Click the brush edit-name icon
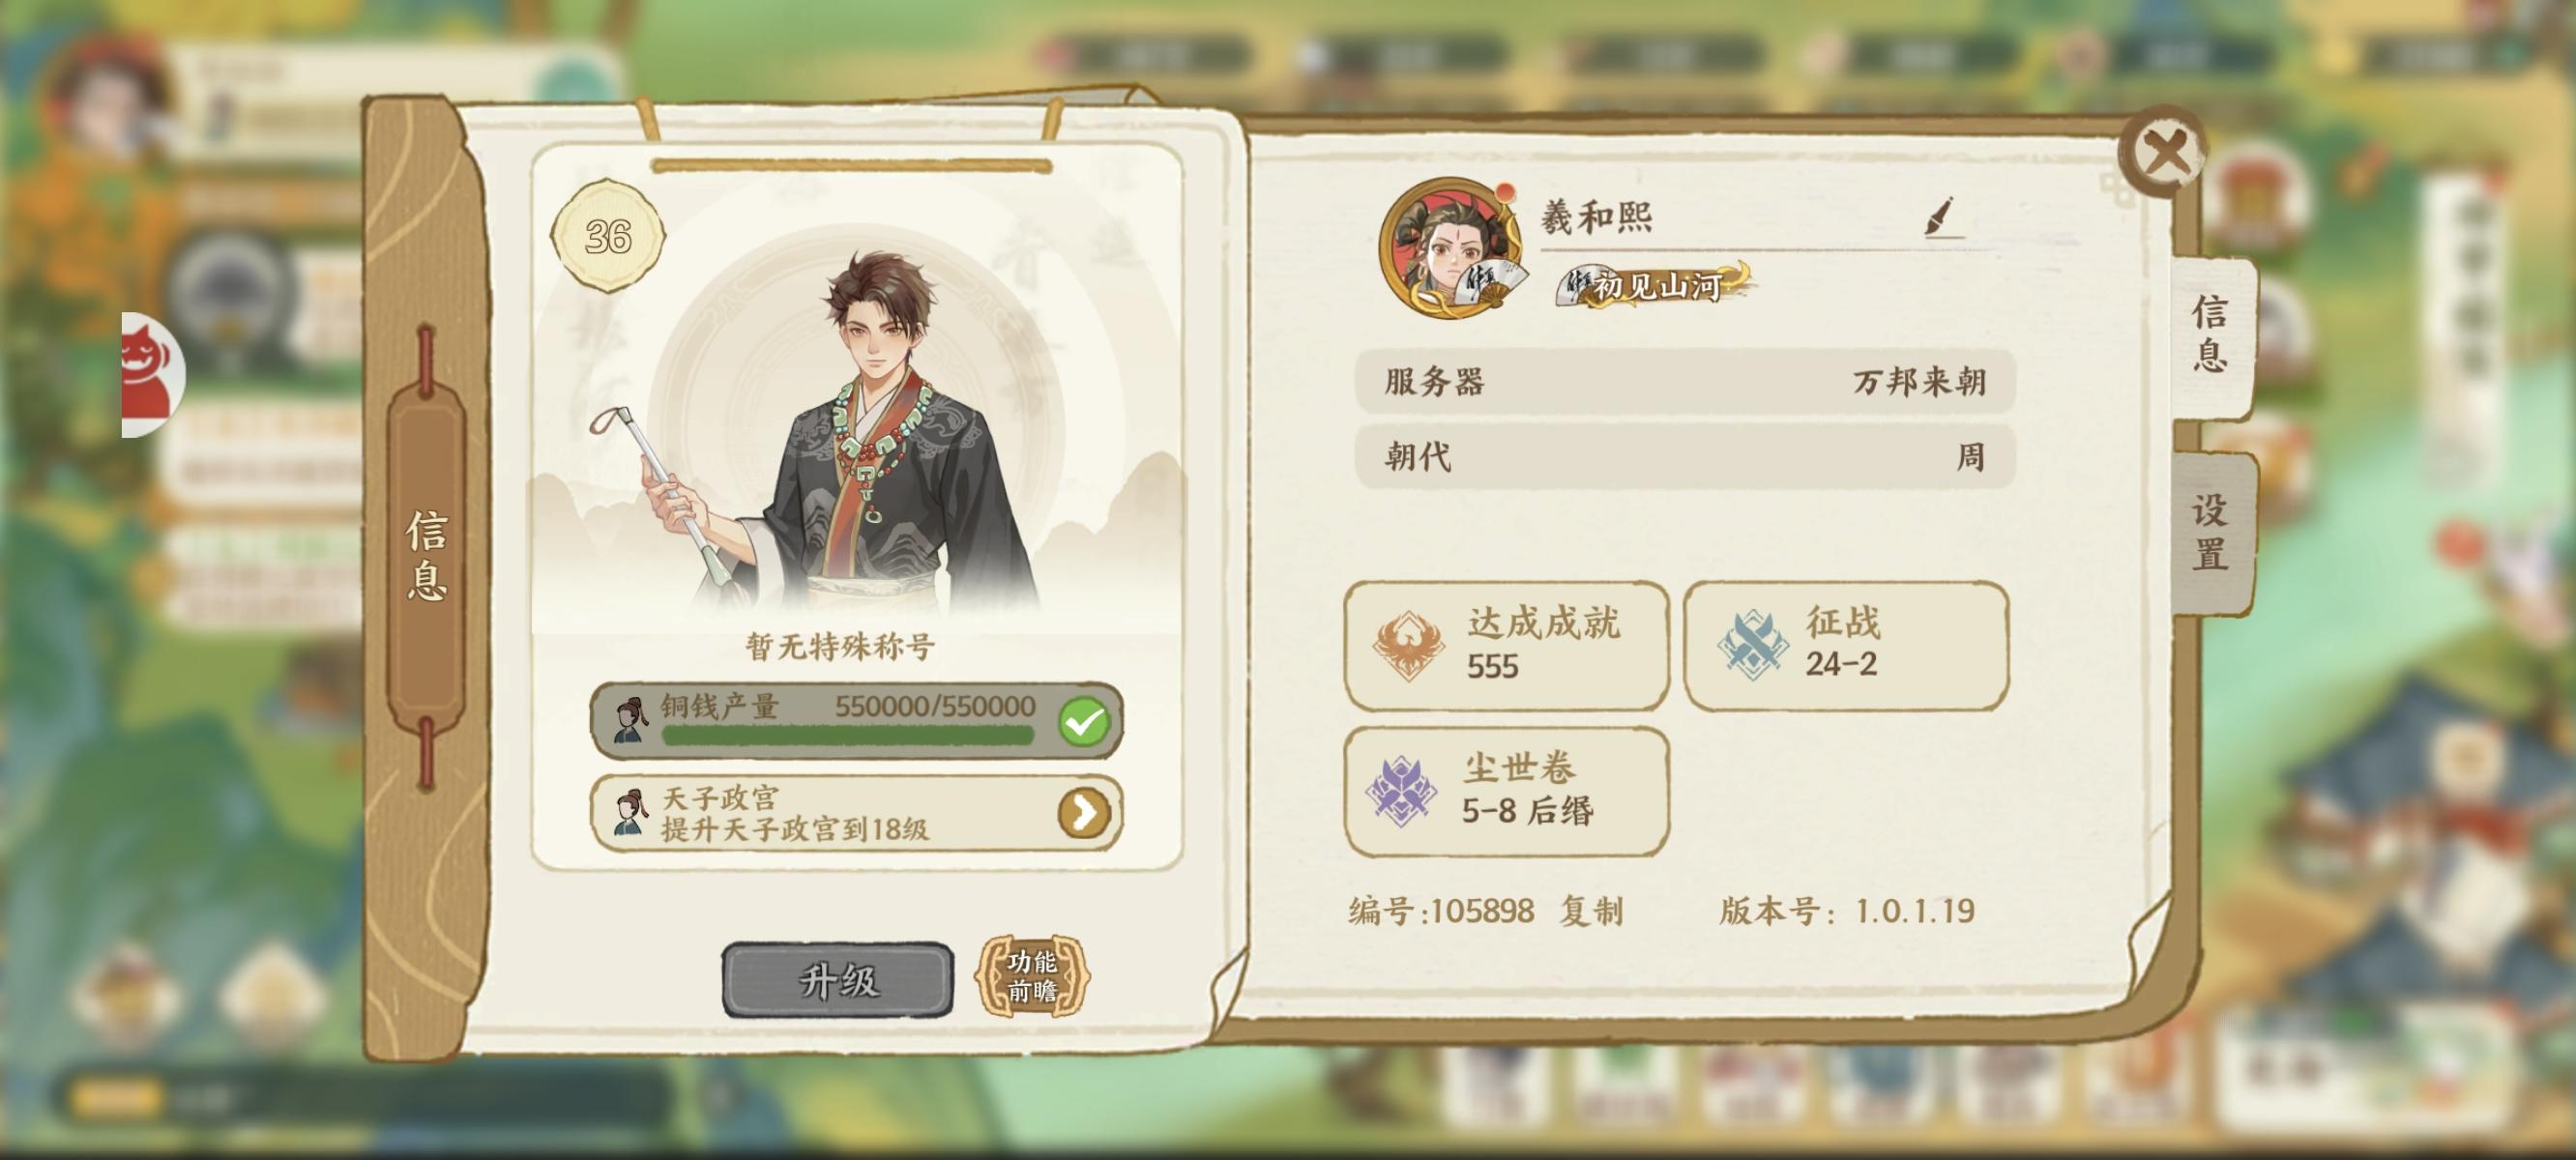This screenshot has height=1160, width=2576. pos(1940,216)
